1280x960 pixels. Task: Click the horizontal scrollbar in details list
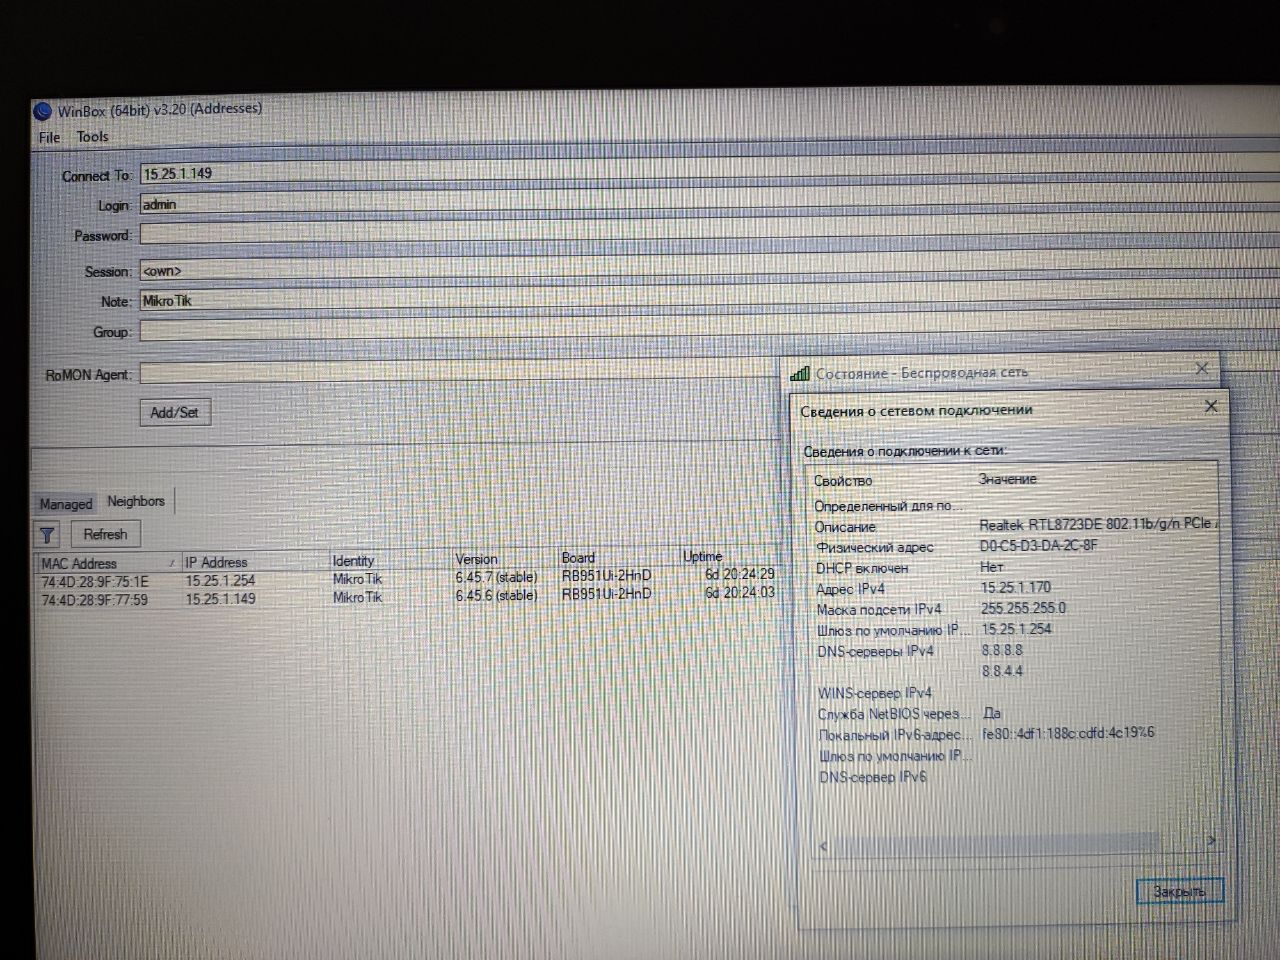(x=996, y=844)
